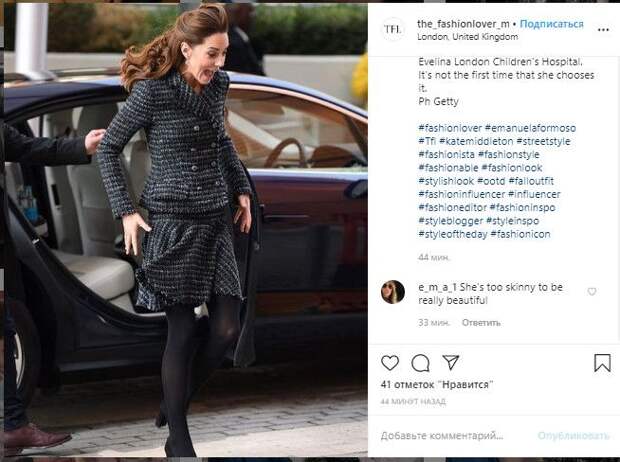620x462 pixels.
Task: Open comments with the speech bubble icon
Action: pyautogui.click(x=420, y=363)
